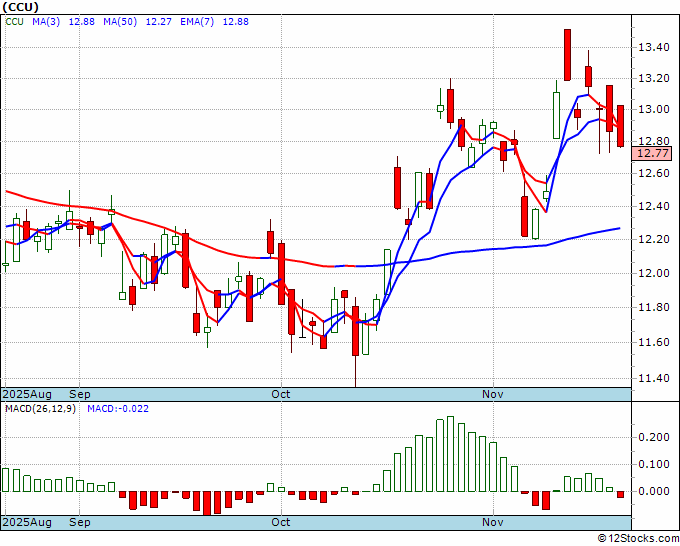This screenshot has height=546, width=680.
Task: Click the EMA(7) legend label
Action: pos(197,21)
